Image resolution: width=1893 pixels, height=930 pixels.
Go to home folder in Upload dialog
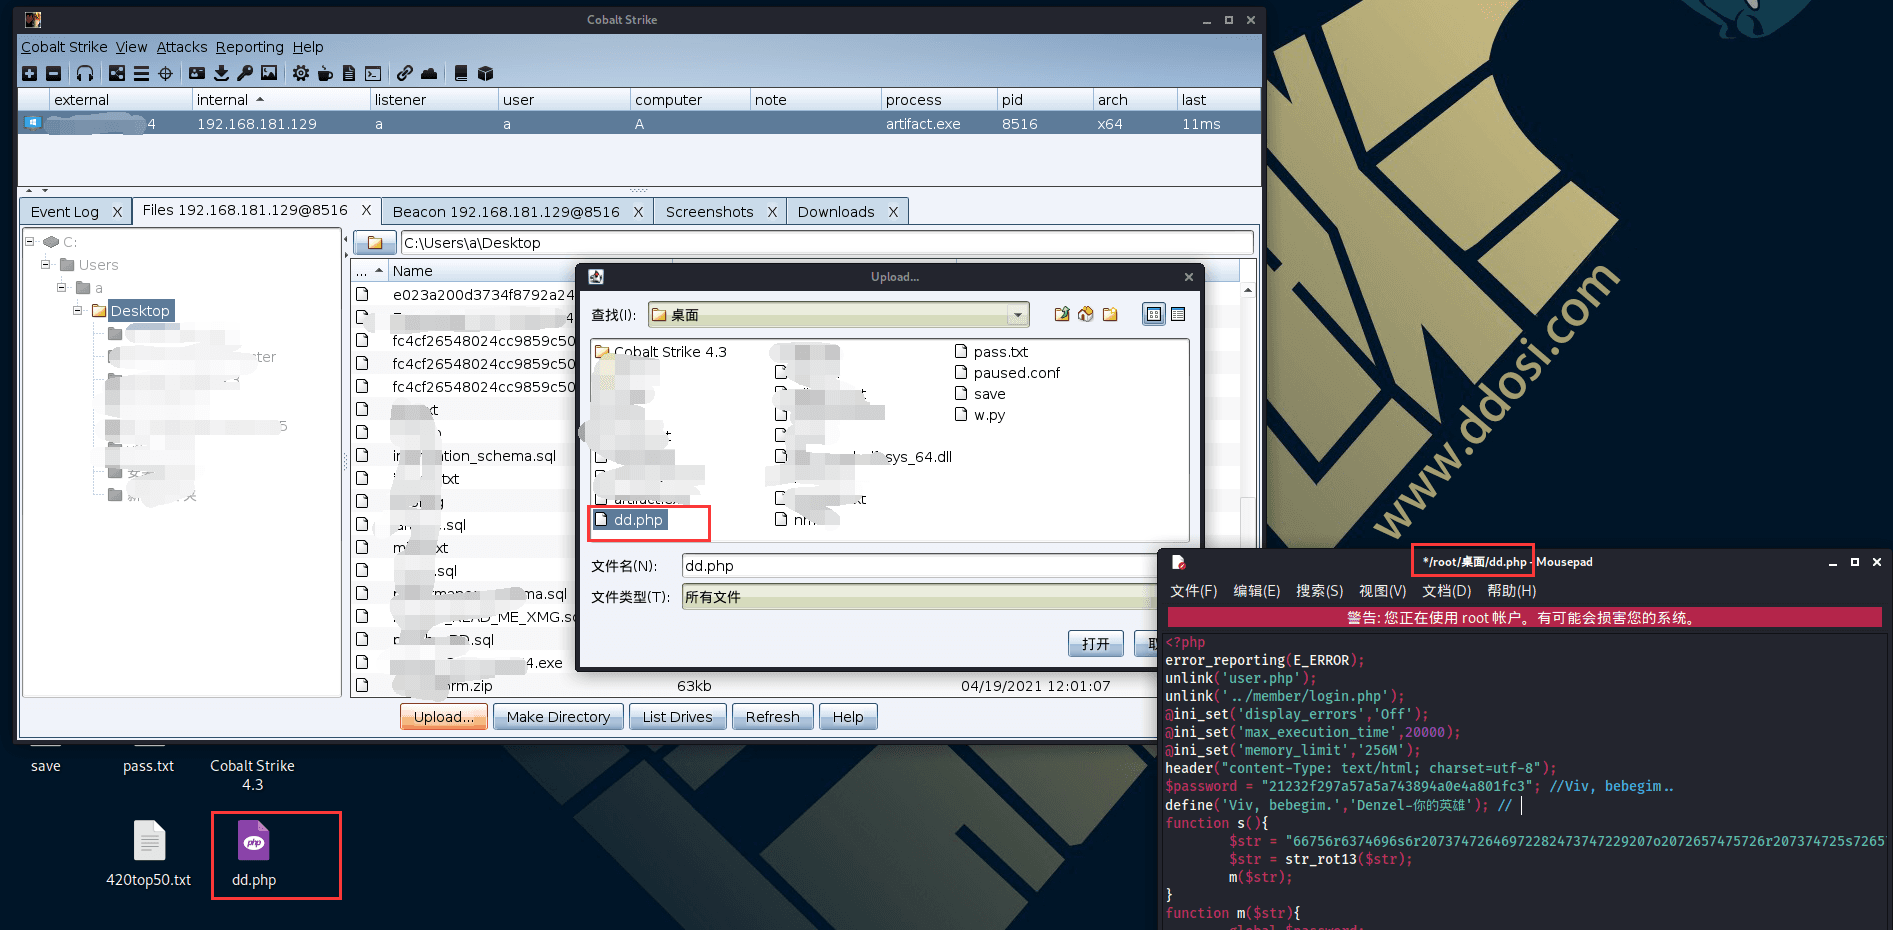click(x=1086, y=314)
